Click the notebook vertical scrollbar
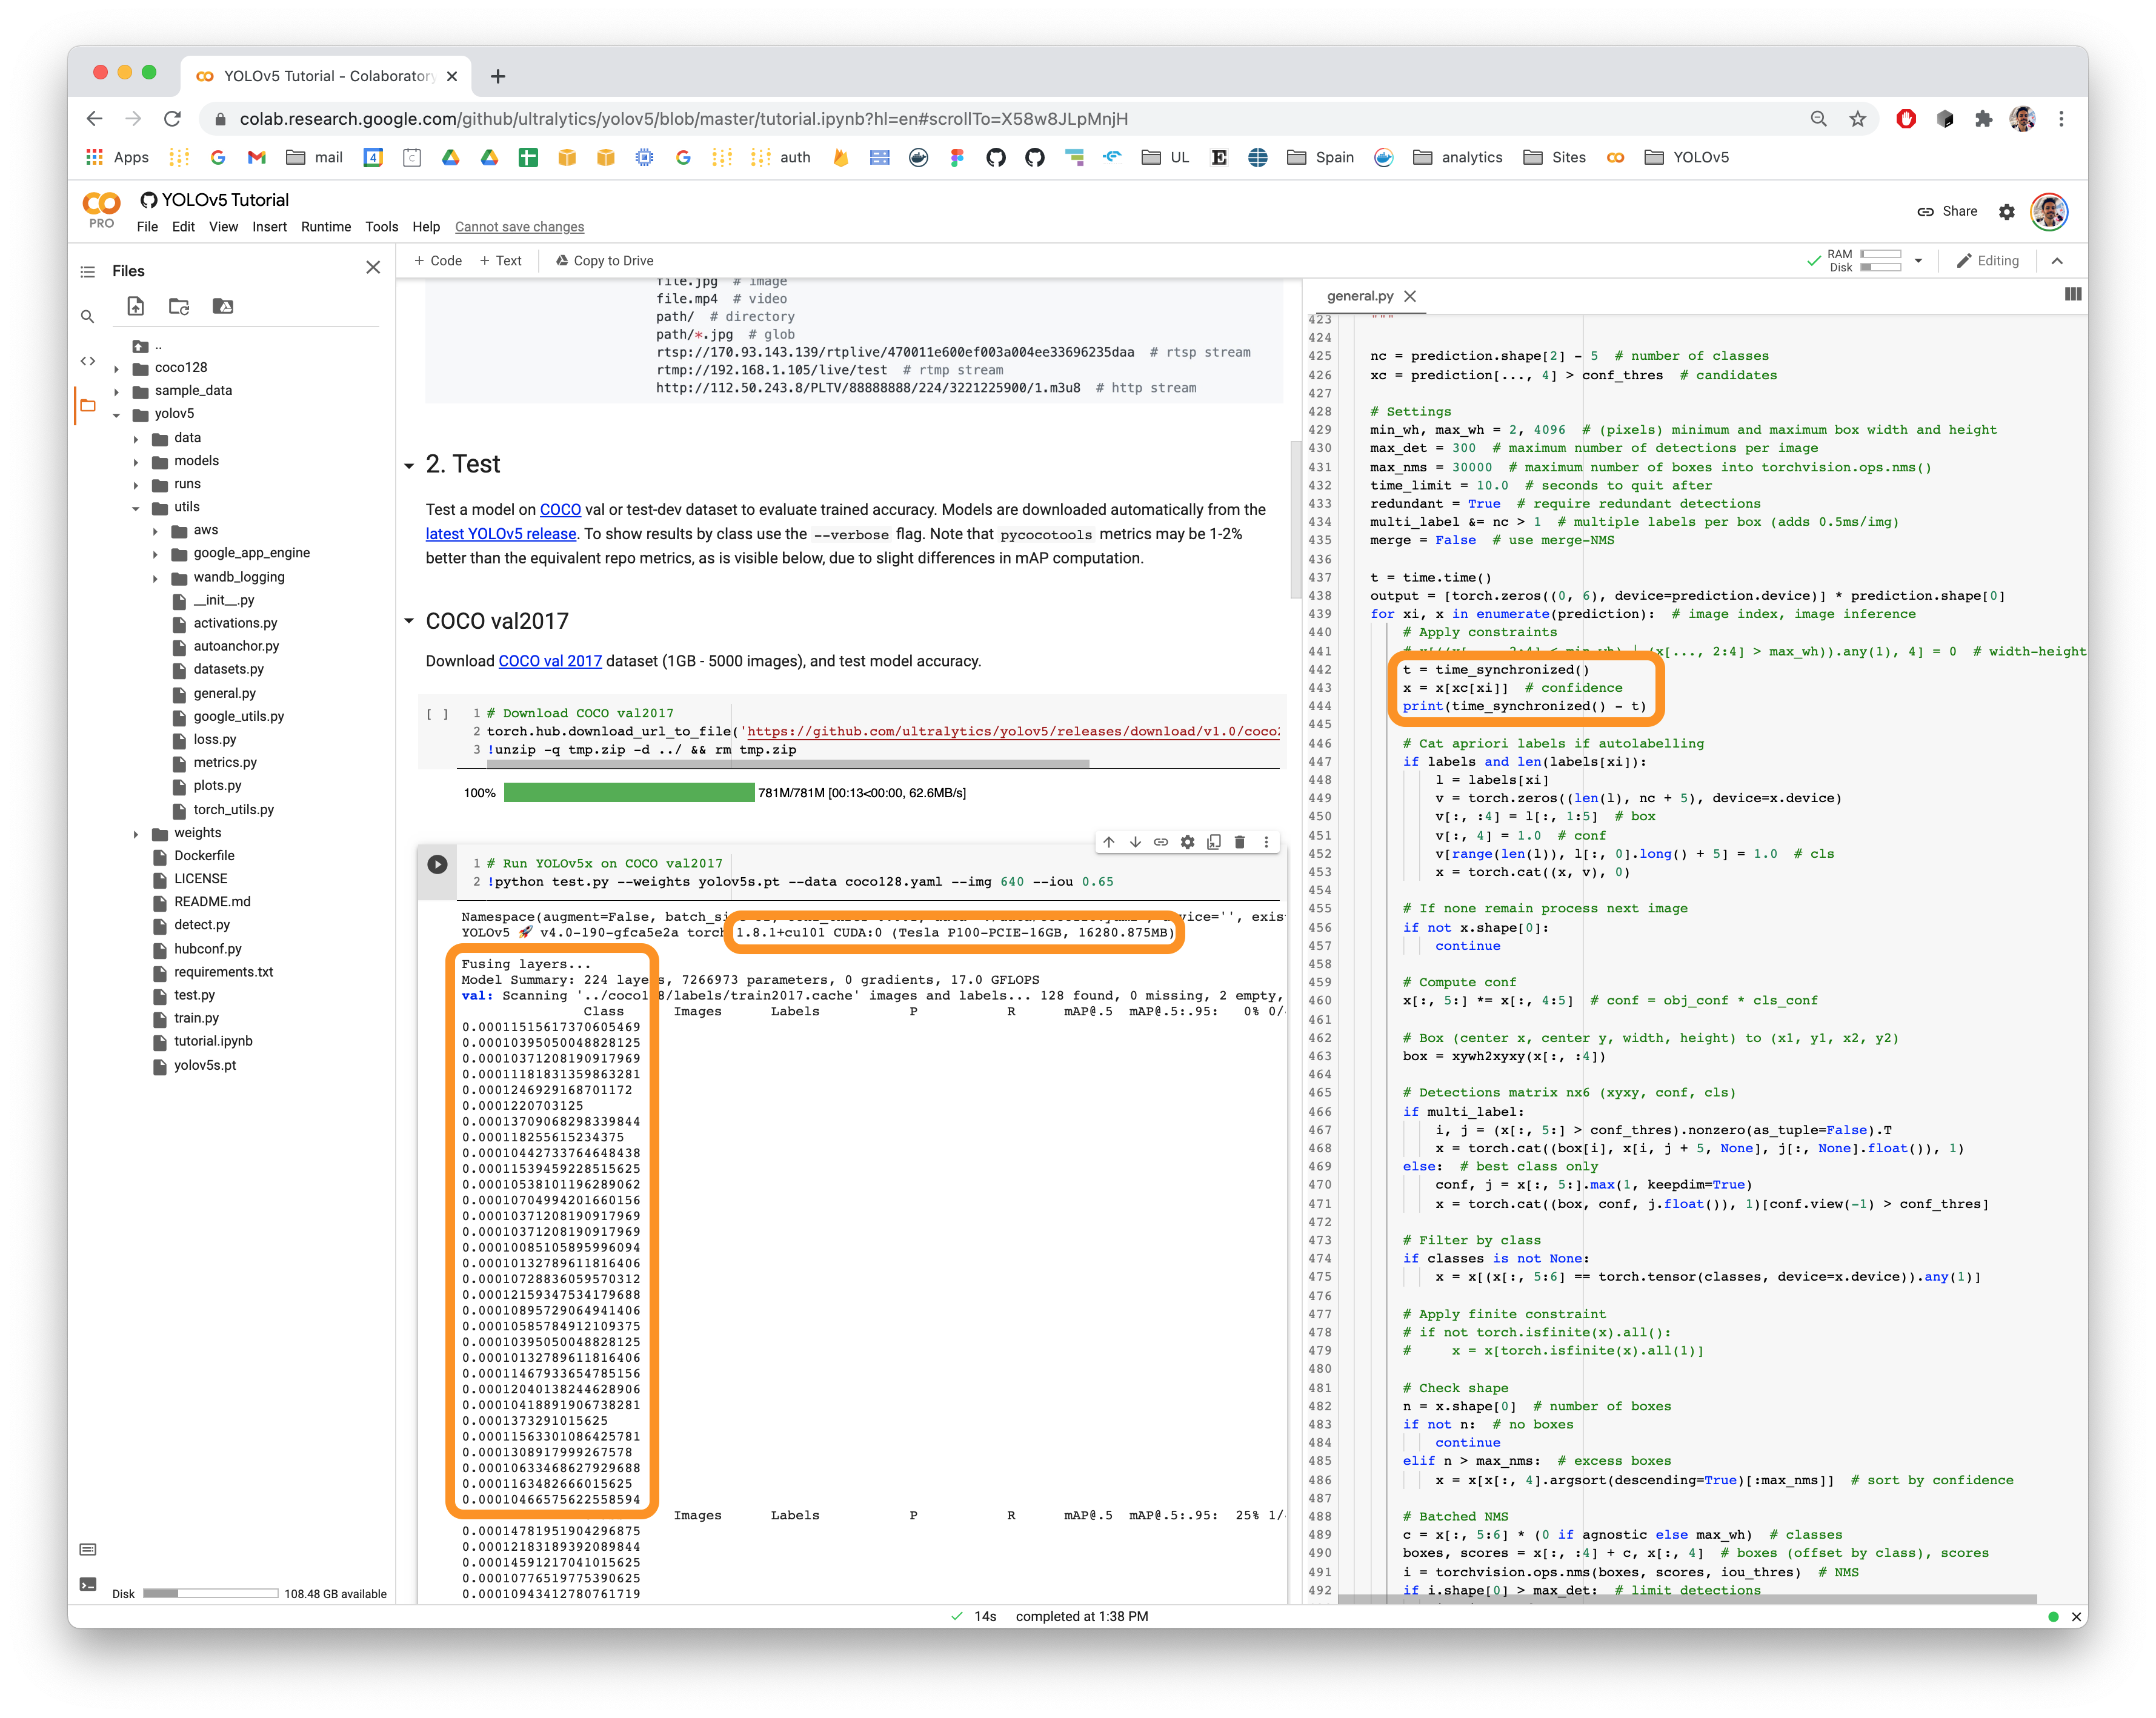 1296,520
